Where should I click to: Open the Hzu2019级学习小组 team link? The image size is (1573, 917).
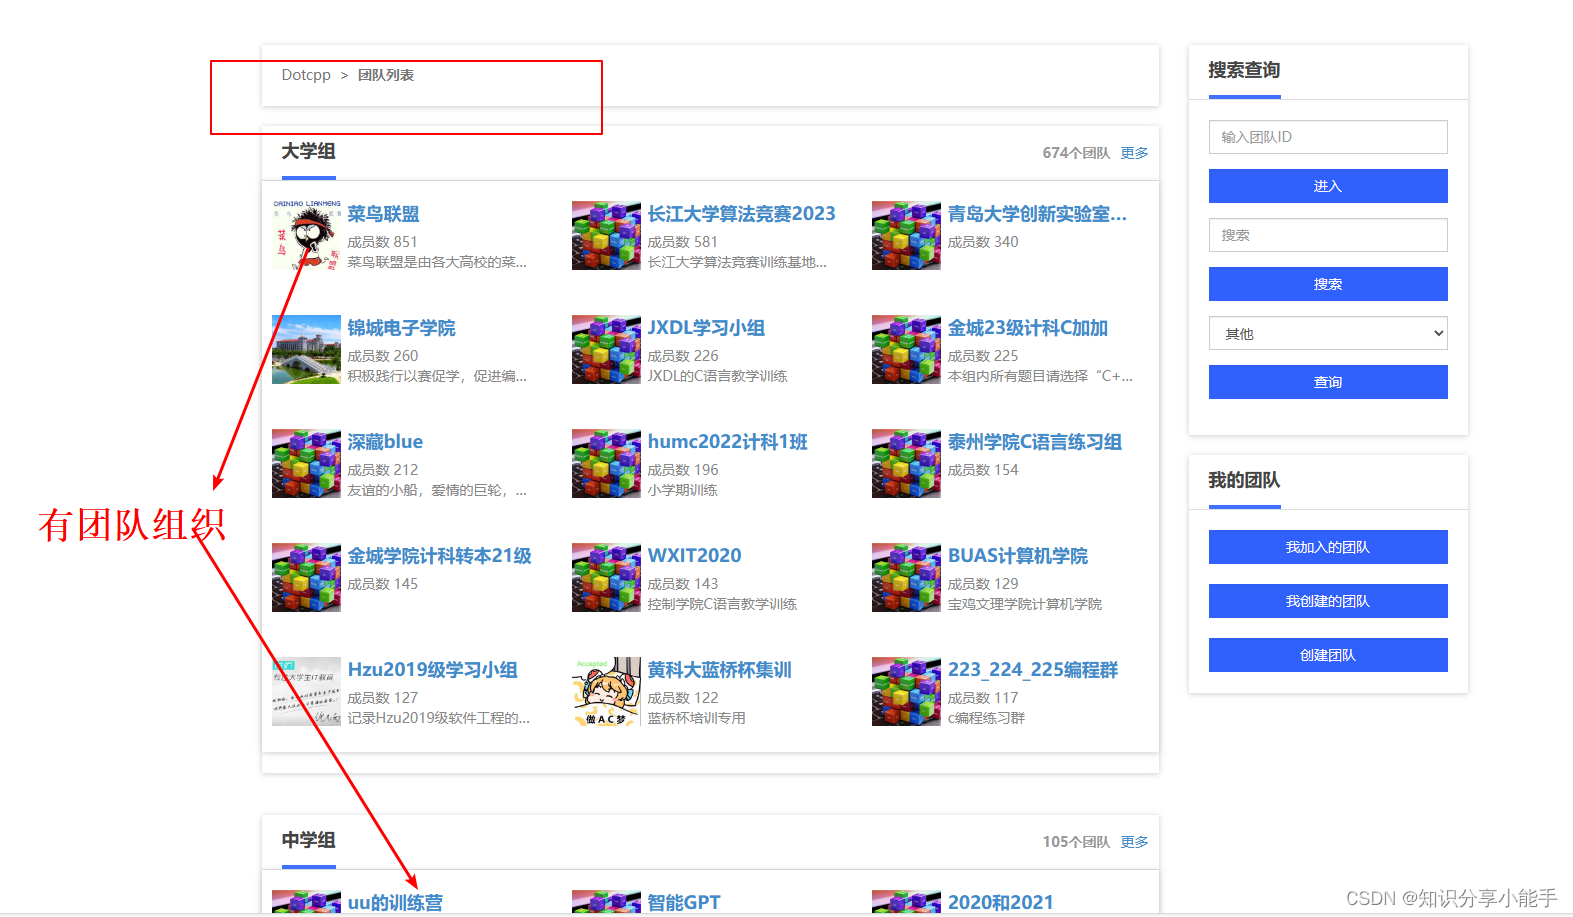[x=432, y=670]
